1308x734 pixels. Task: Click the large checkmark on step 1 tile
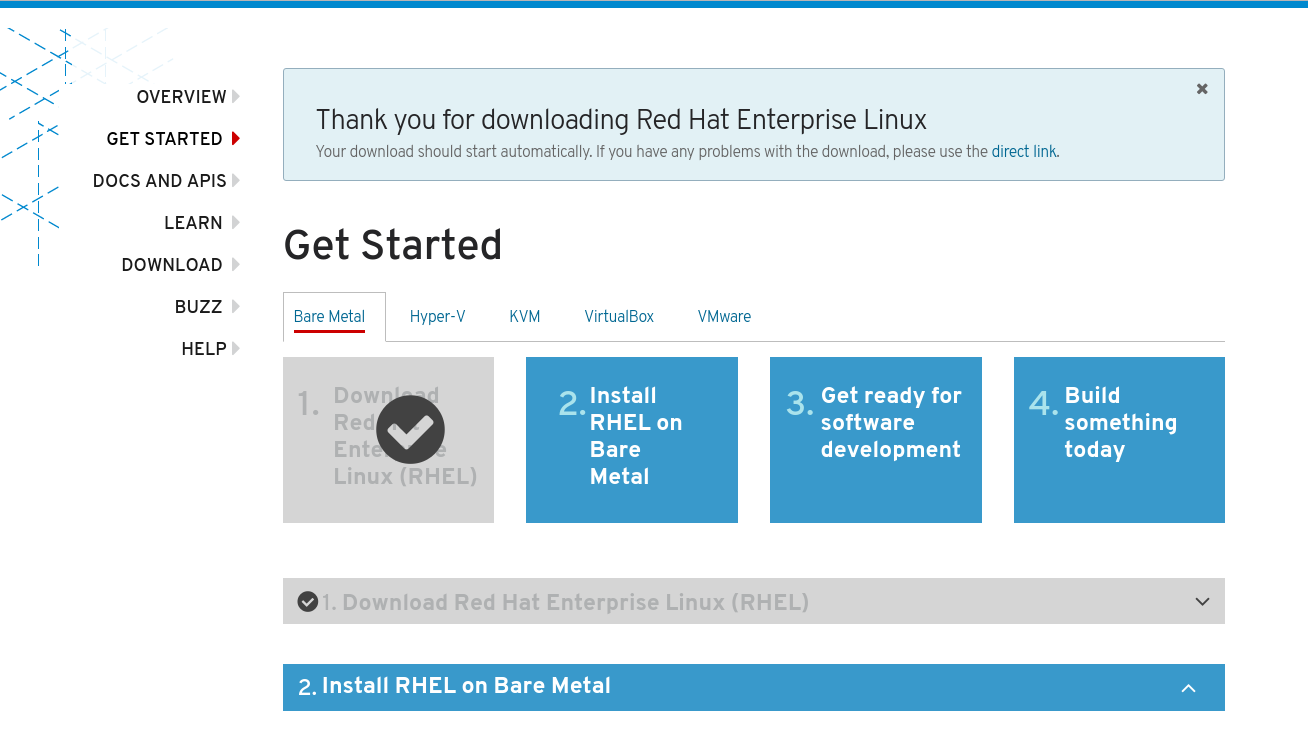(410, 429)
